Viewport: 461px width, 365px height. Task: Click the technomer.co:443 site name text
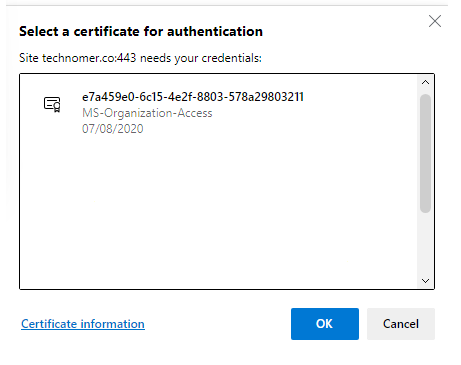[89, 58]
